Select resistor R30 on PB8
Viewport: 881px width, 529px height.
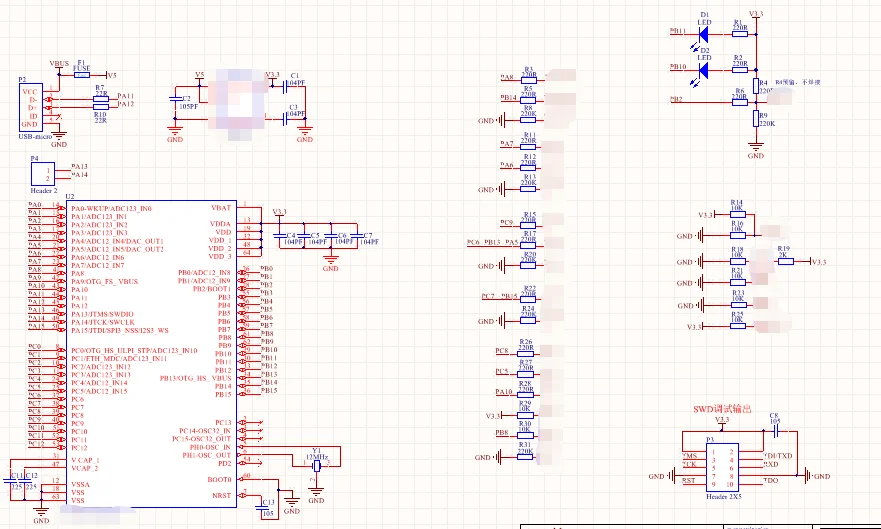pyautogui.click(x=525, y=435)
